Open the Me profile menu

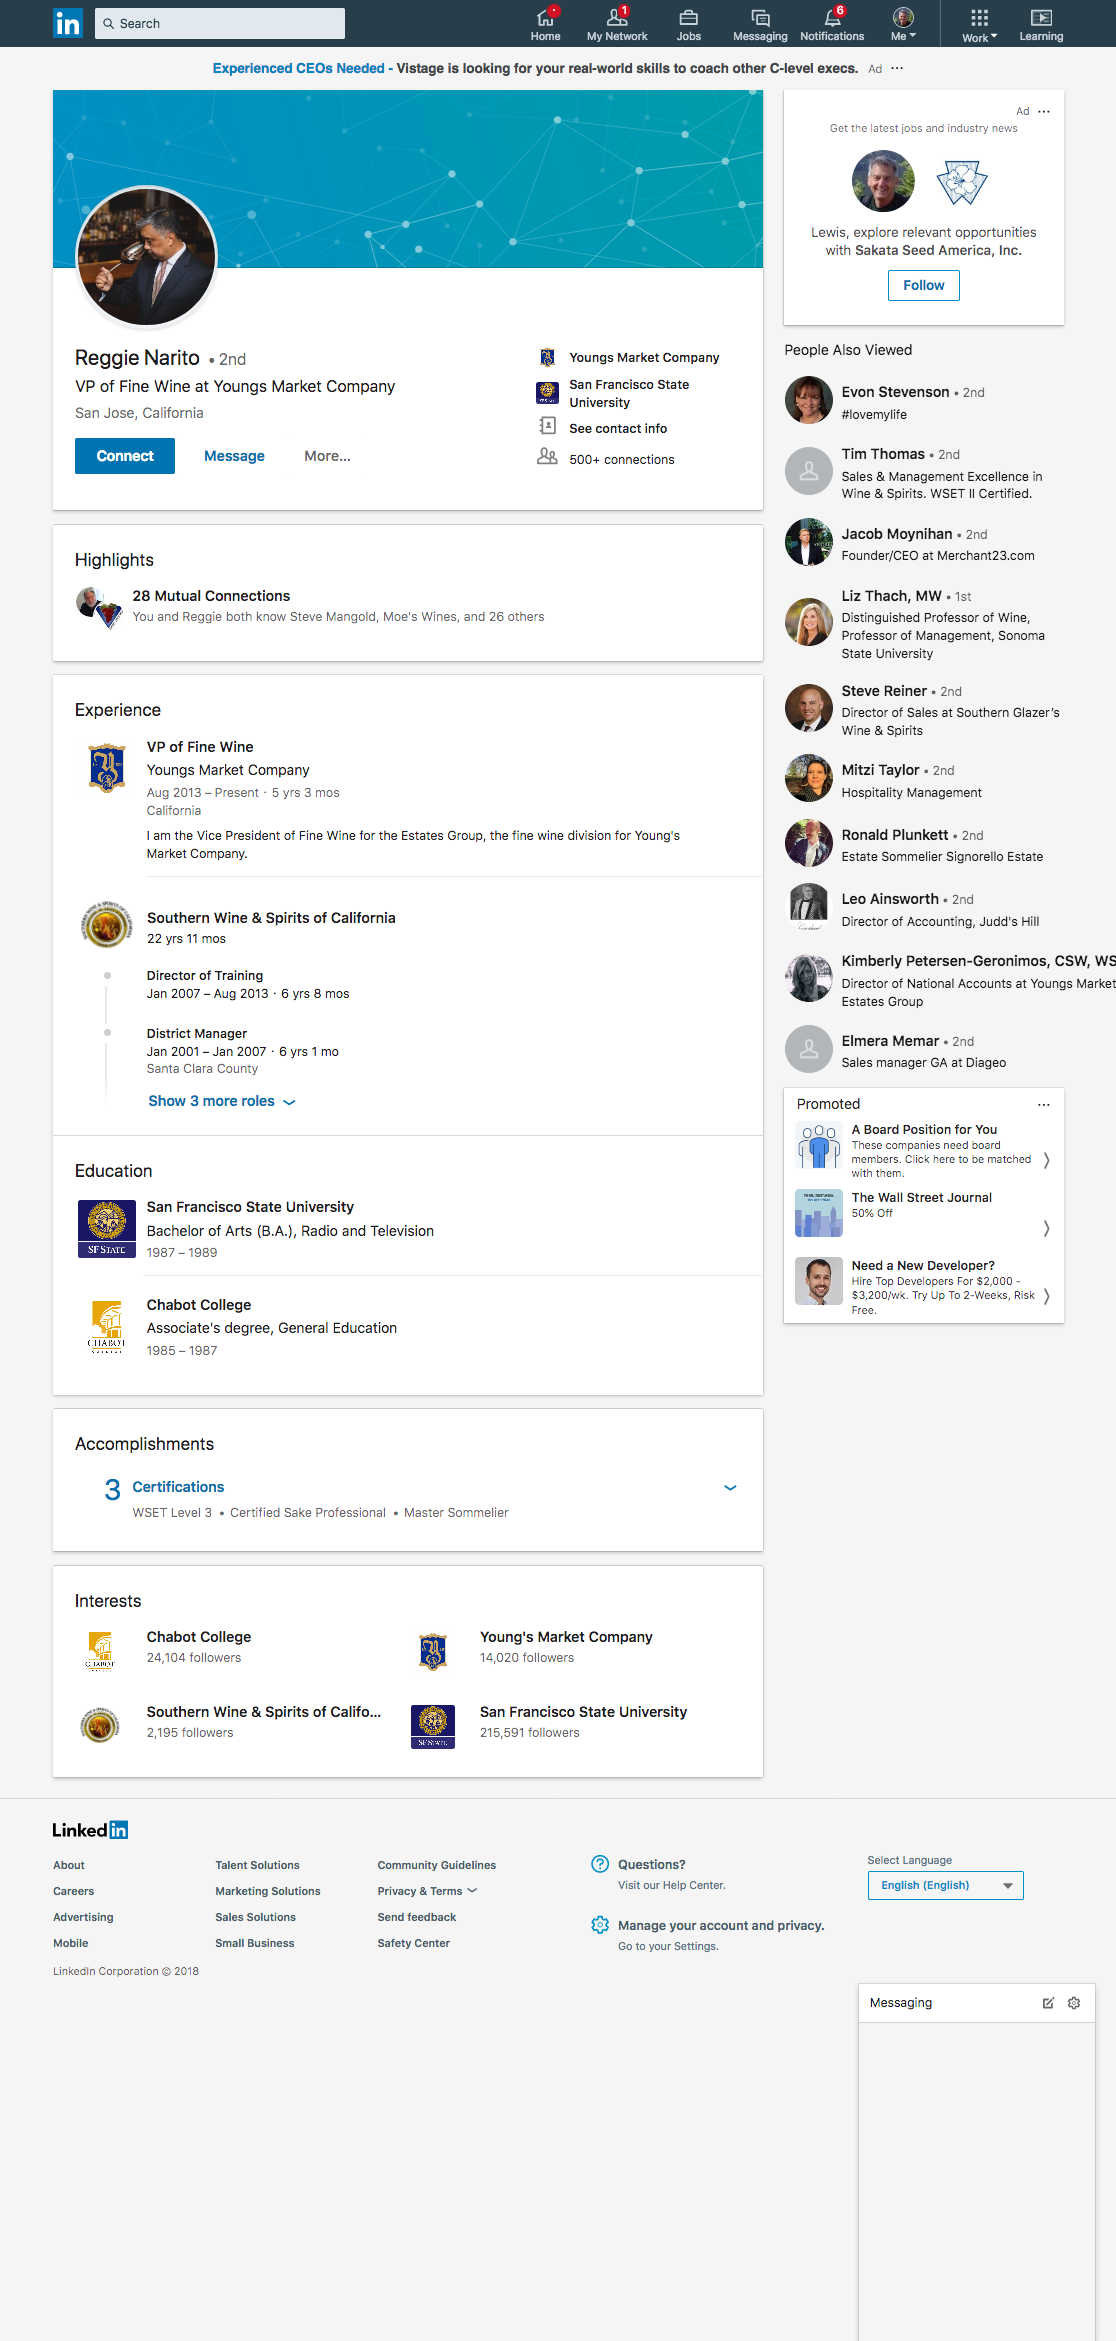pyautogui.click(x=903, y=24)
